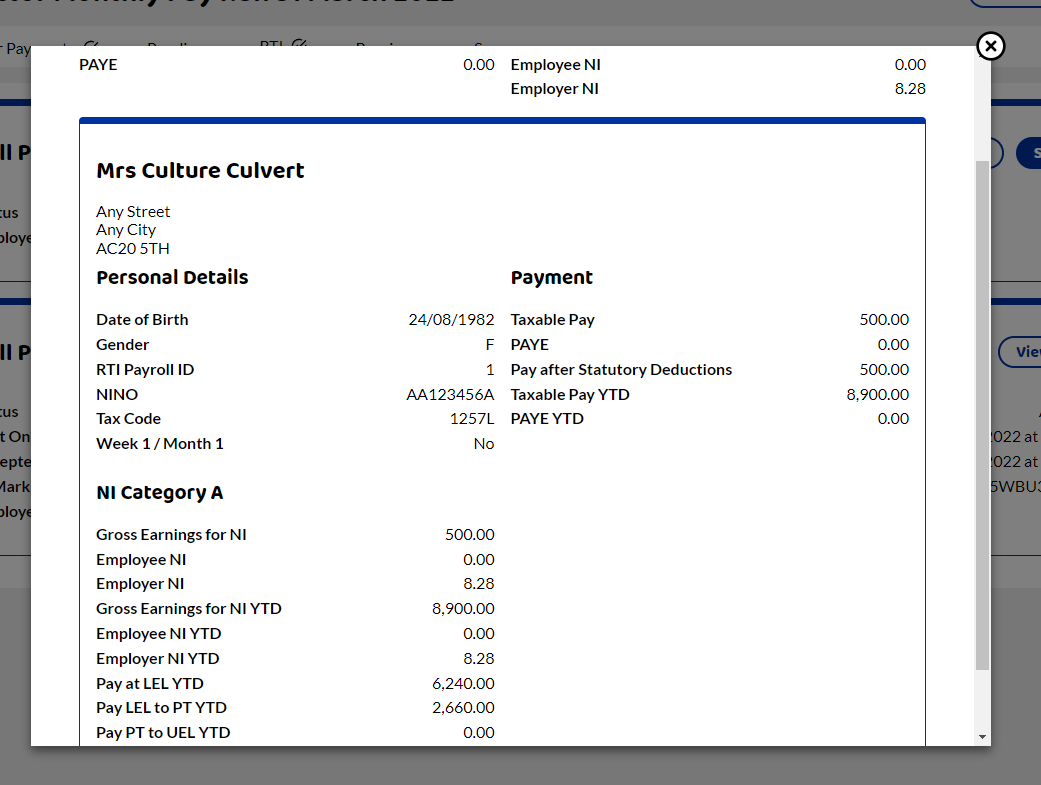Viewport: 1041px width, 785px height.
Task: Click the Week 1 / Month 1 value No
Action: pyautogui.click(x=484, y=443)
